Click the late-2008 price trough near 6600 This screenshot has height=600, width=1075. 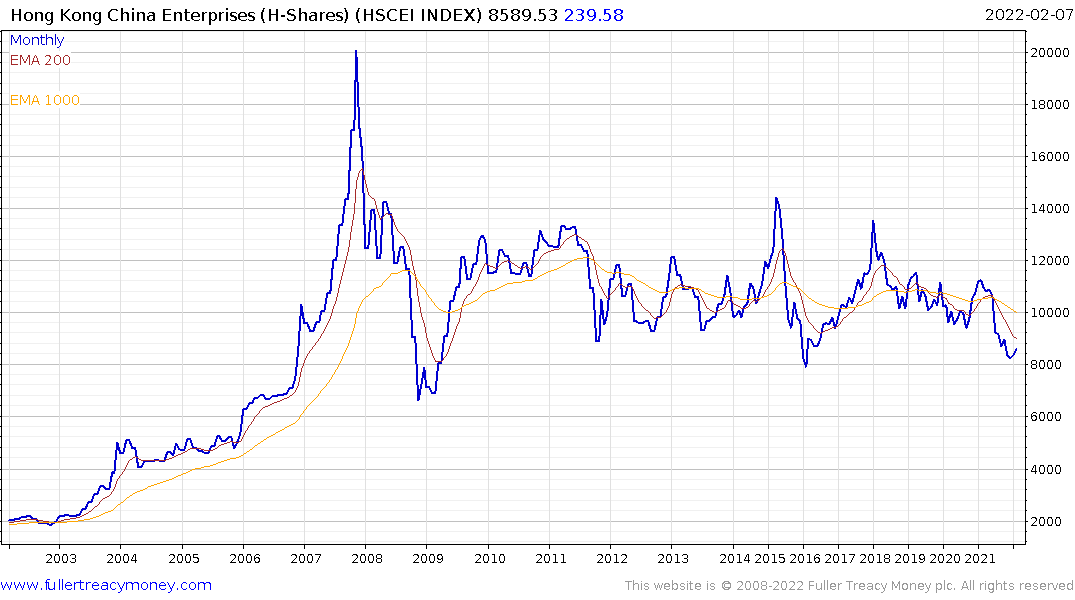pyautogui.click(x=418, y=399)
